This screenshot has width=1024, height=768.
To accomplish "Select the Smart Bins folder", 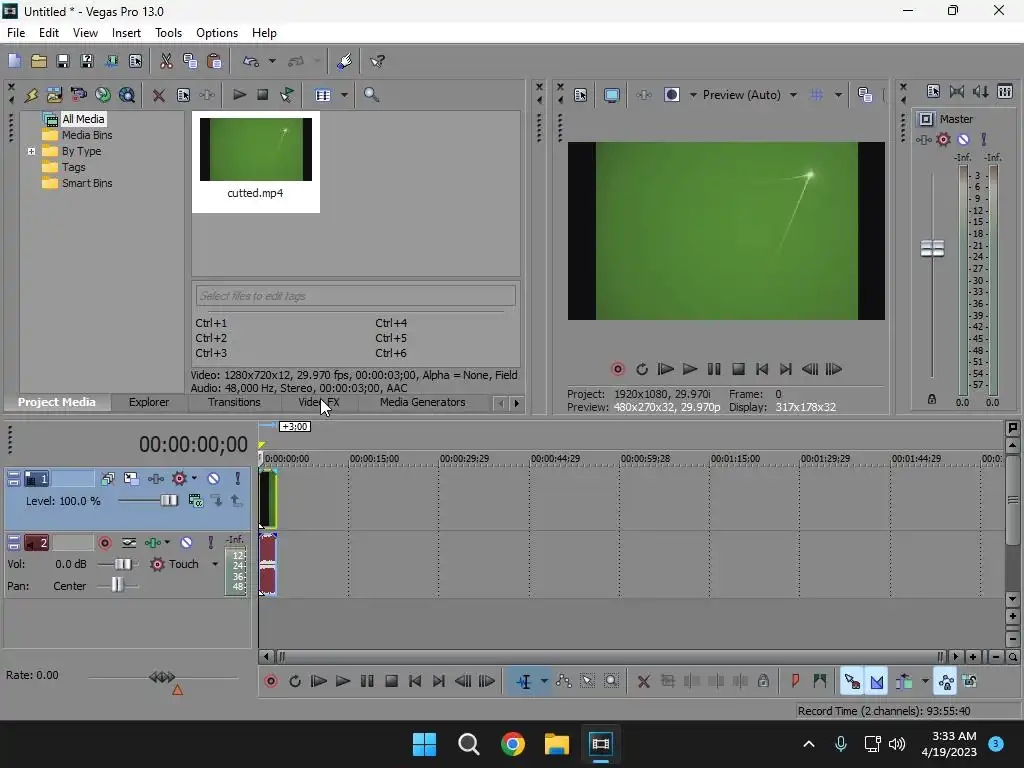I will [87, 183].
